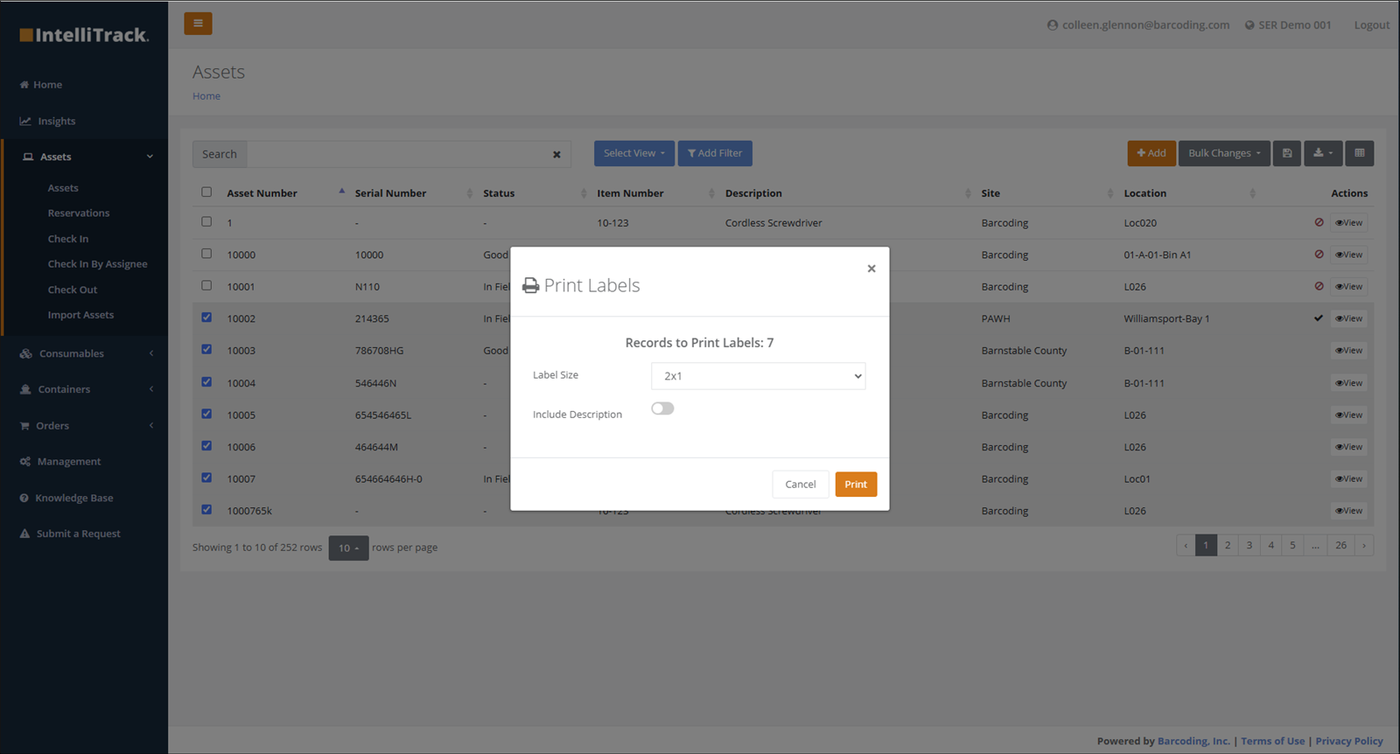Sort by Serial Number column arrows

(470, 193)
